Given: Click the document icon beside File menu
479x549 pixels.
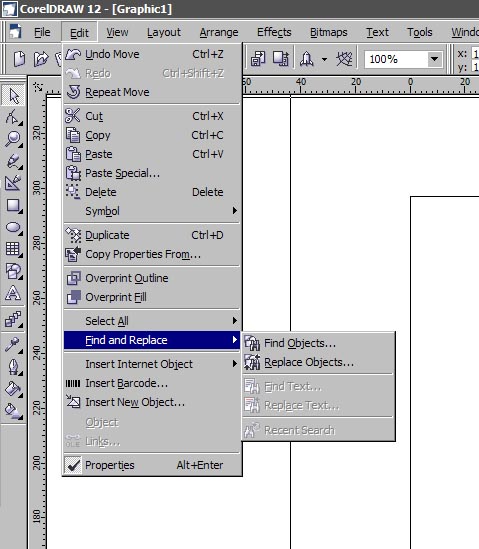Looking at the screenshot, I should (15, 32).
